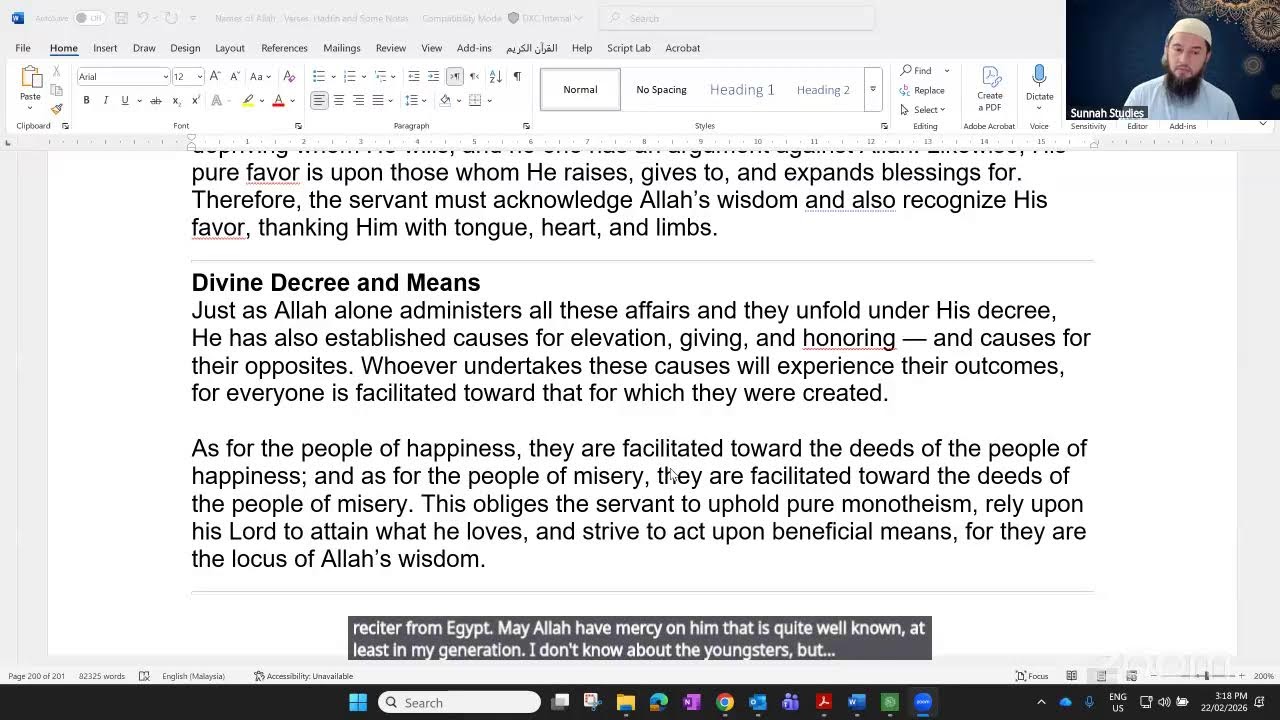Open the File menu
Viewport: 1280px width, 720px height.
click(x=23, y=48)
